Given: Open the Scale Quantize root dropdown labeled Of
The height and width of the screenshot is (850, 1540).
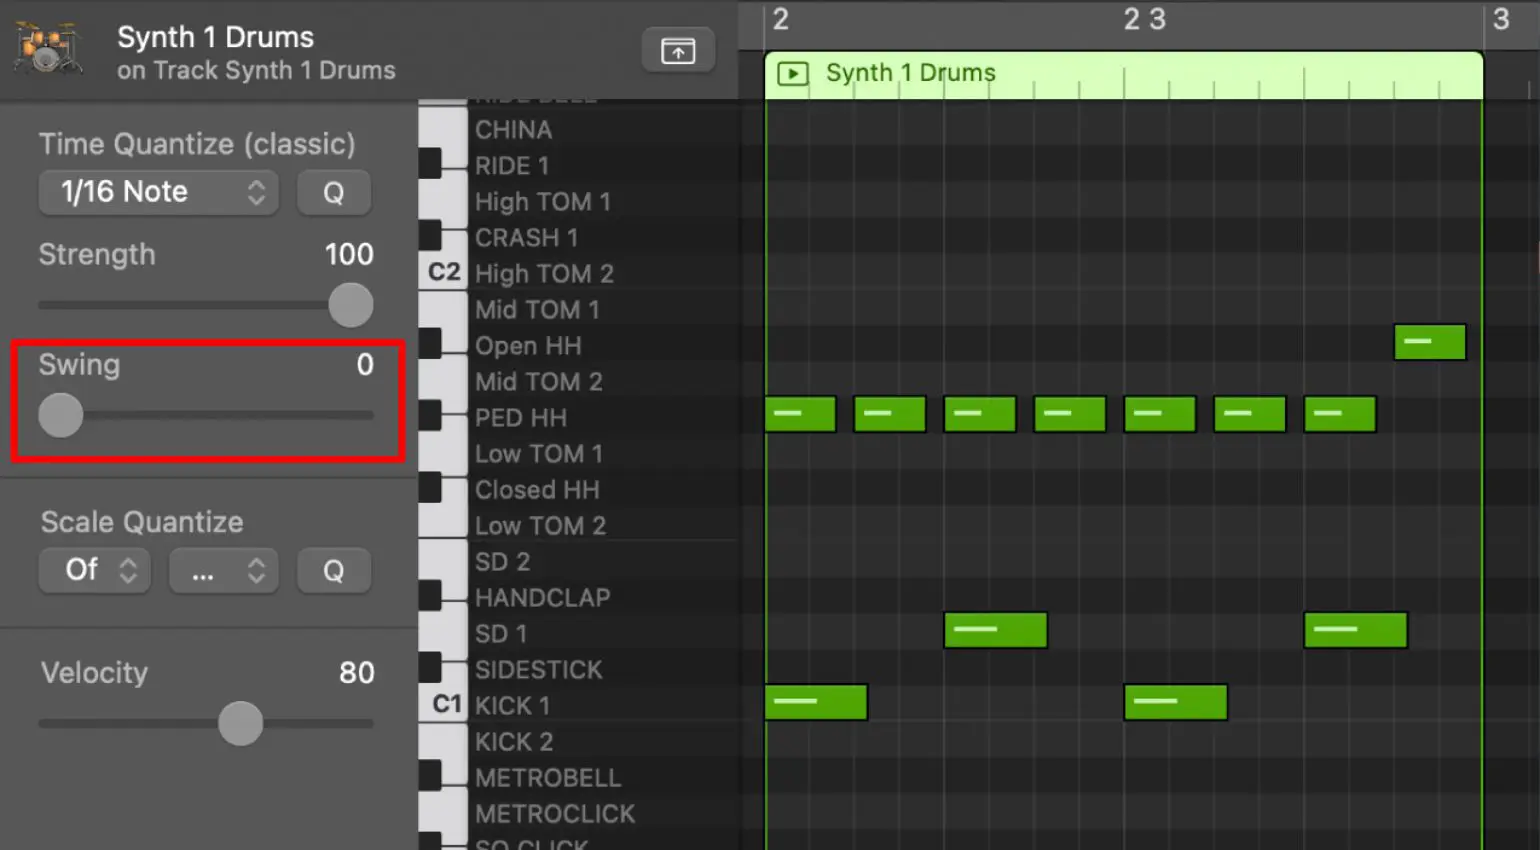Looking at the screenshot, I should [x=94, y=570].
